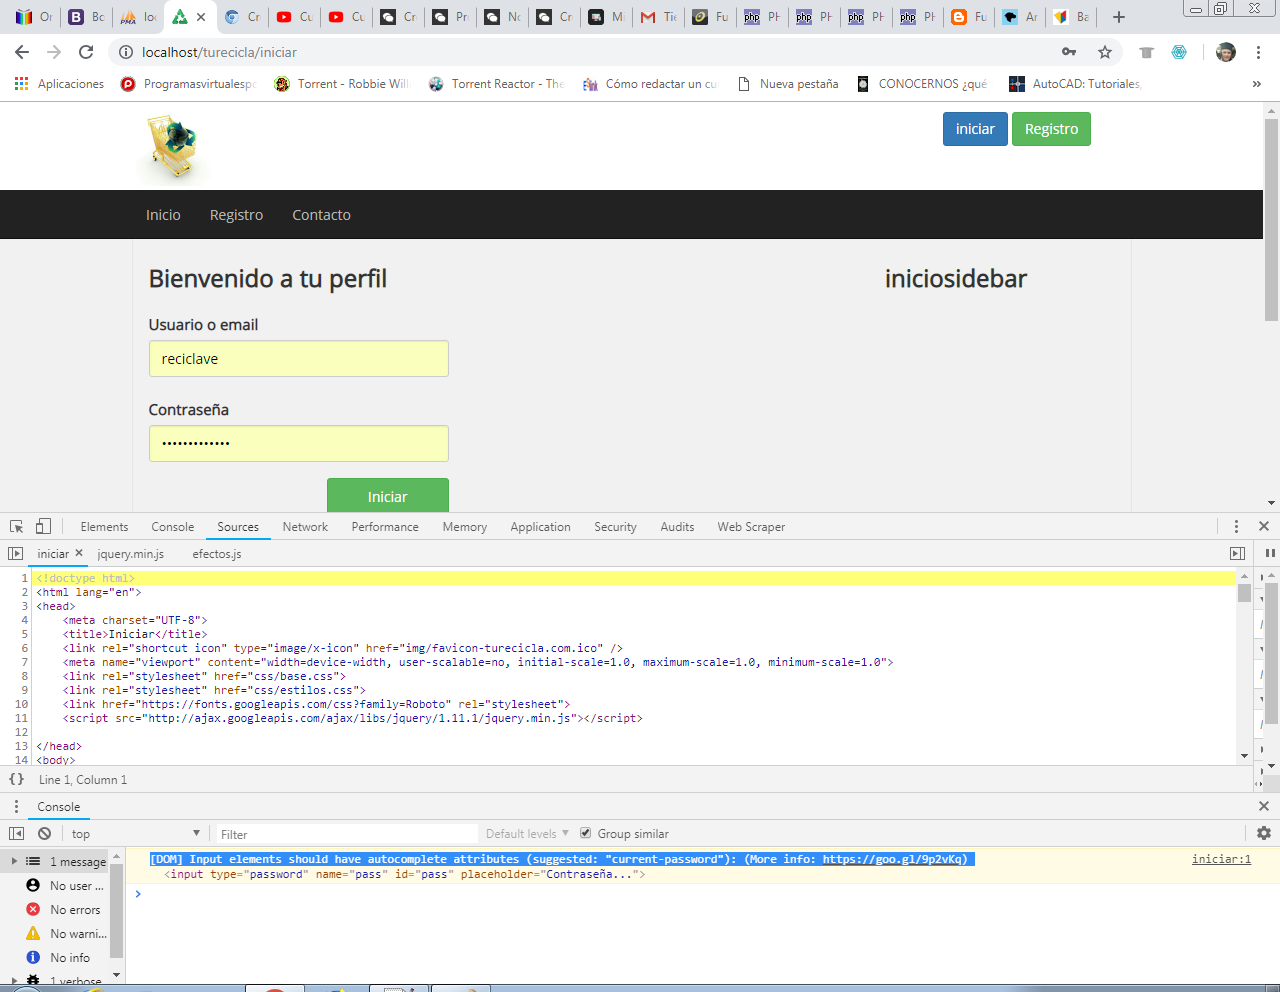Reload the page
The width and height of the screenshot is (1280, 992).
[x=86, y=52]
